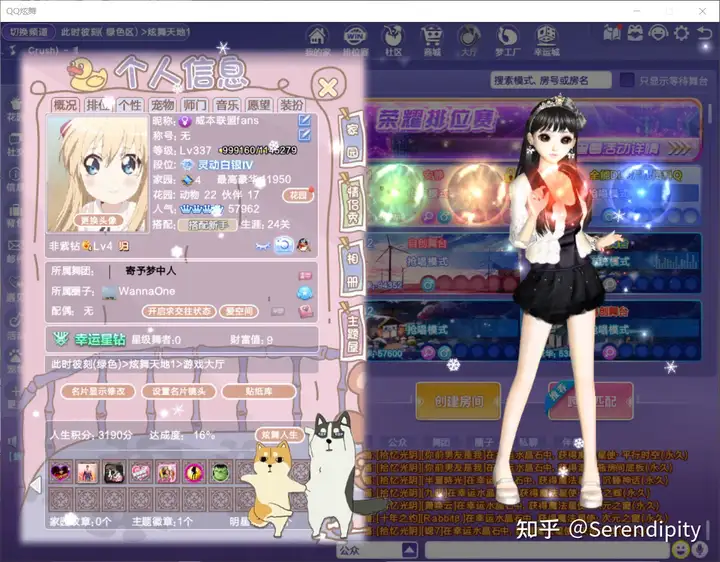Click the blue star circle icon beside WannaOne

point(305,292)
